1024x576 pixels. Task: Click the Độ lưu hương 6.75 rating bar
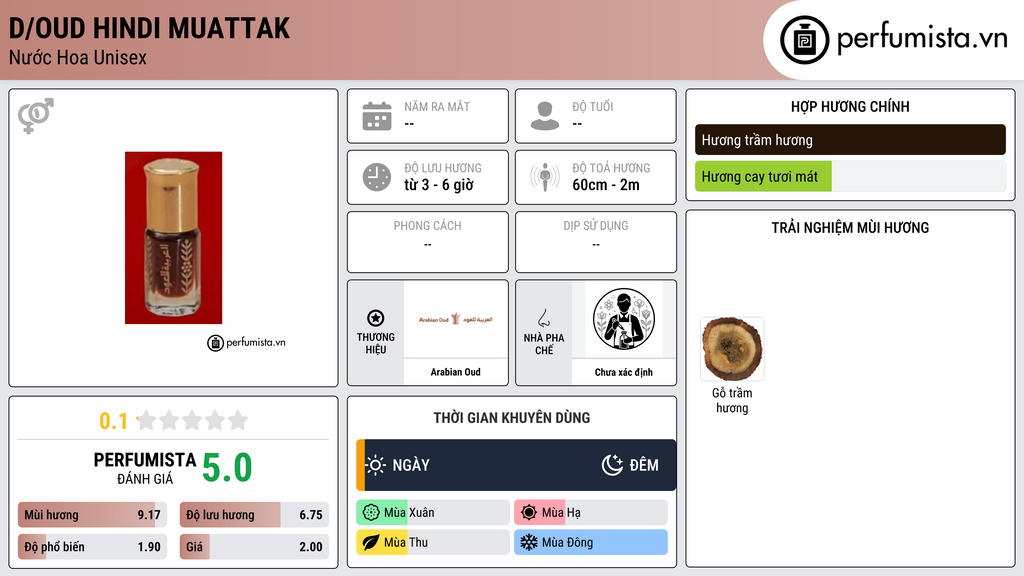[254, 515]
